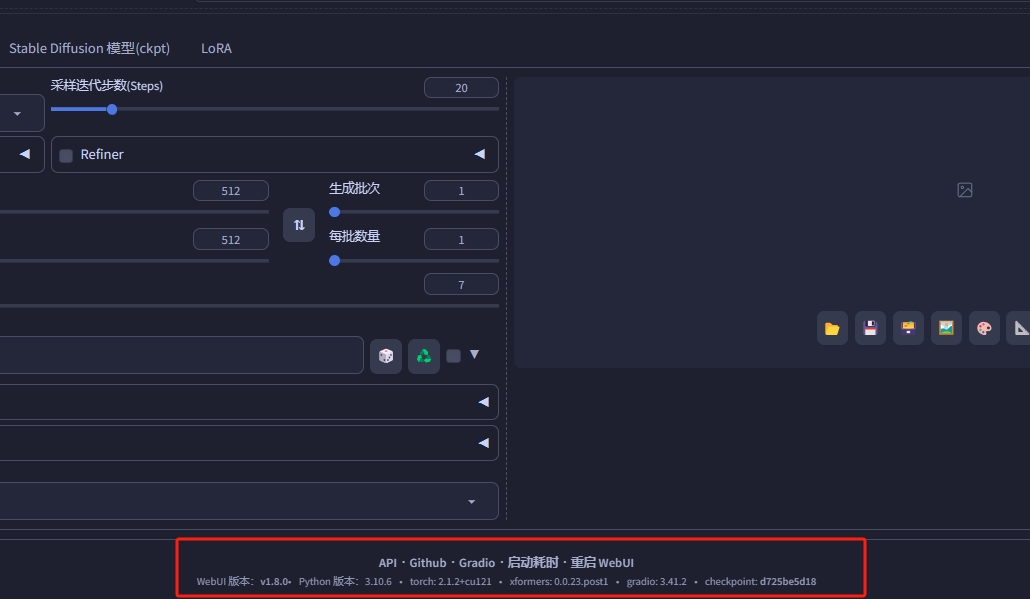
Task: Click the Steps value input showing 20
Action: pyautogui.click(x=461, y=87)
